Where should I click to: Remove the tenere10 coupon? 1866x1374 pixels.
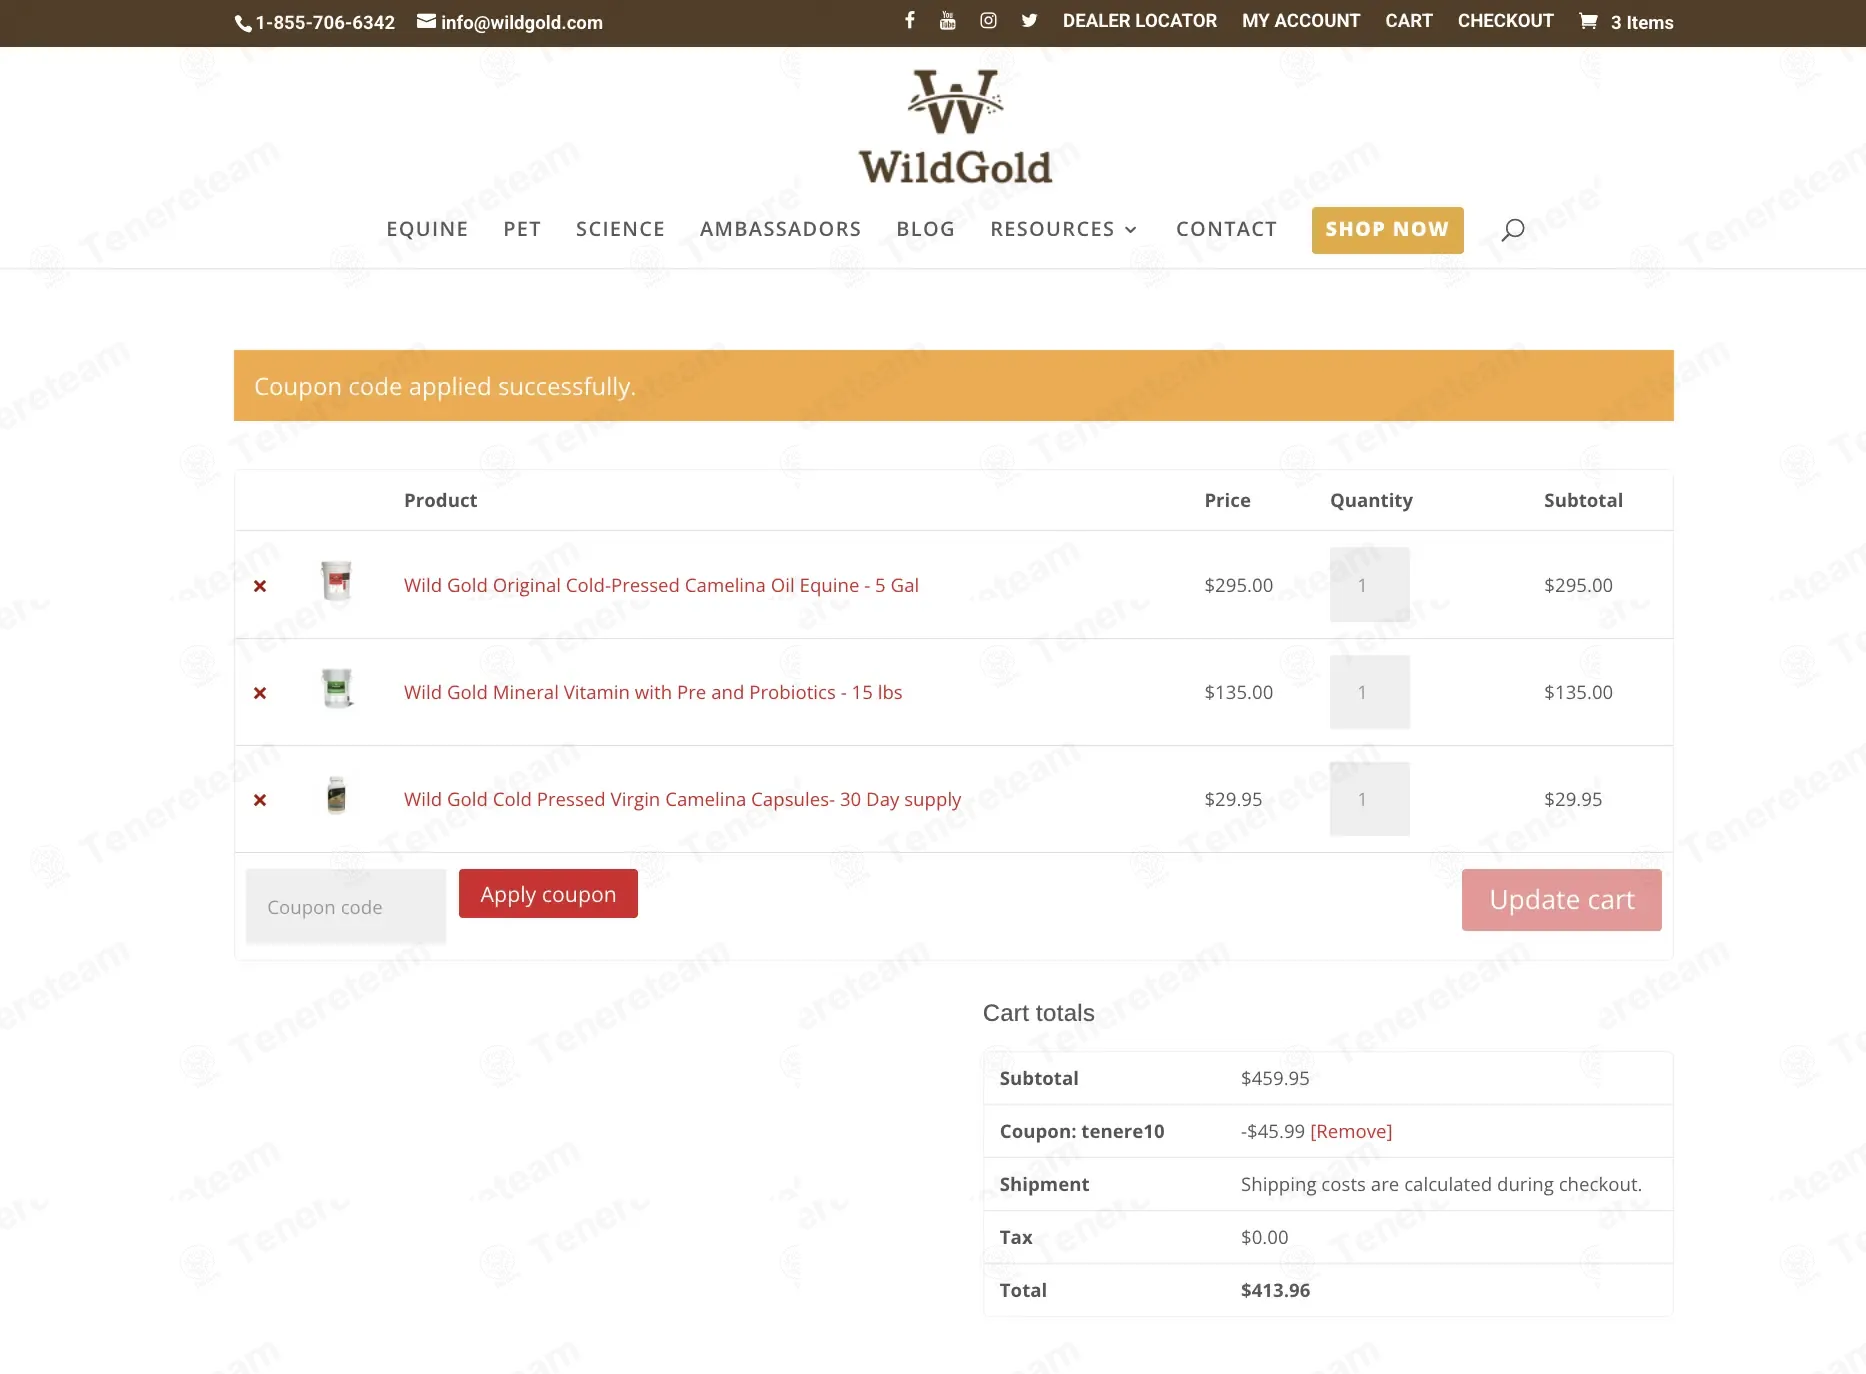tap(1351, 1131)
